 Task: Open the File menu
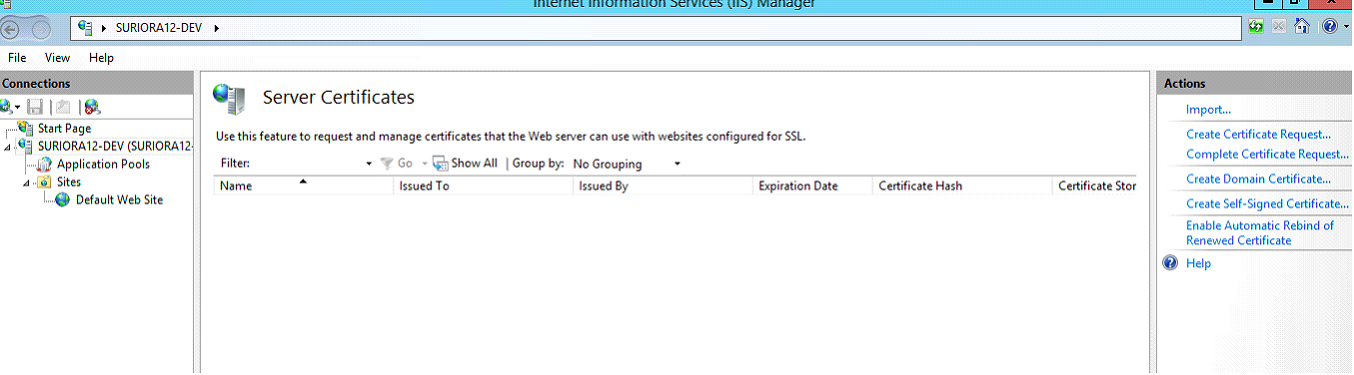[x=17, y=58]
